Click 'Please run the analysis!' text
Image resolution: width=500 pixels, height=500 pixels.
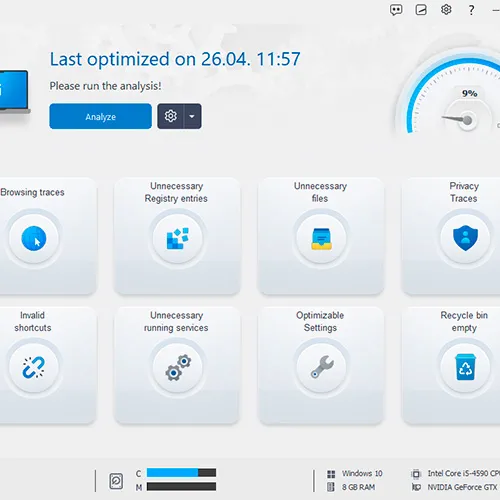point(105,86)
